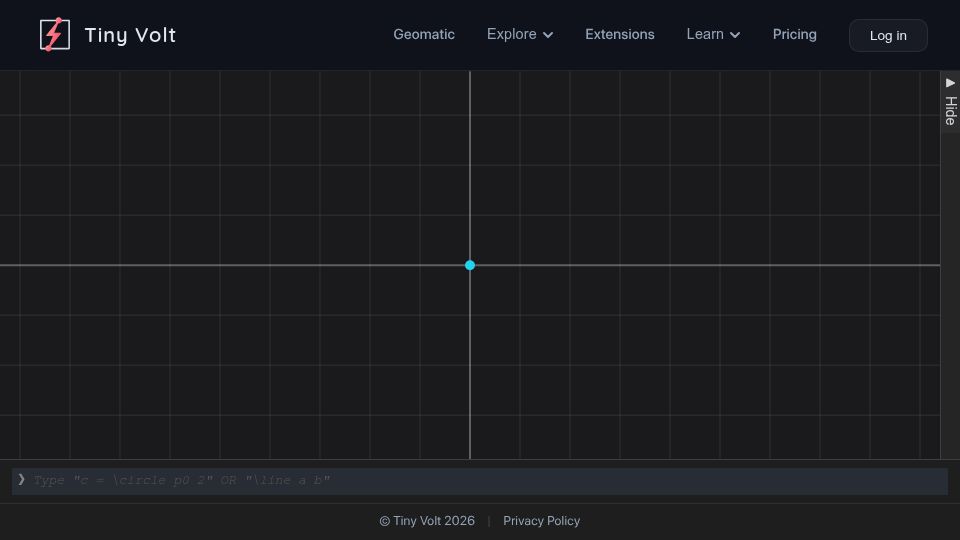Expand the Explore dropdown menu
The image size is (960, 540).
[520, 34]
